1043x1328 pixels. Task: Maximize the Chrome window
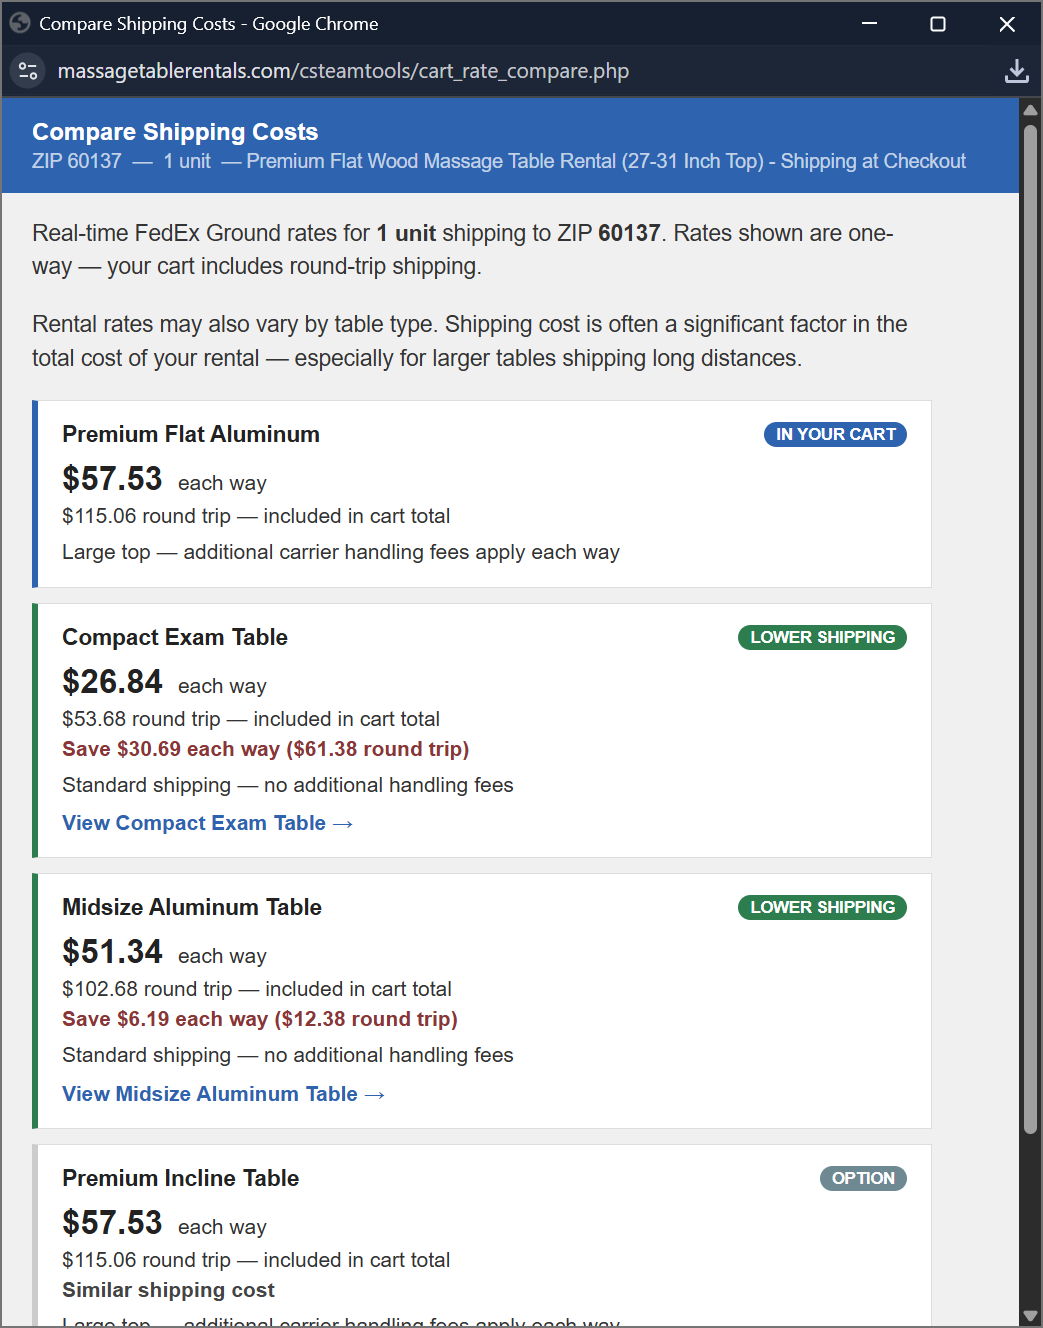pos(938,24)
